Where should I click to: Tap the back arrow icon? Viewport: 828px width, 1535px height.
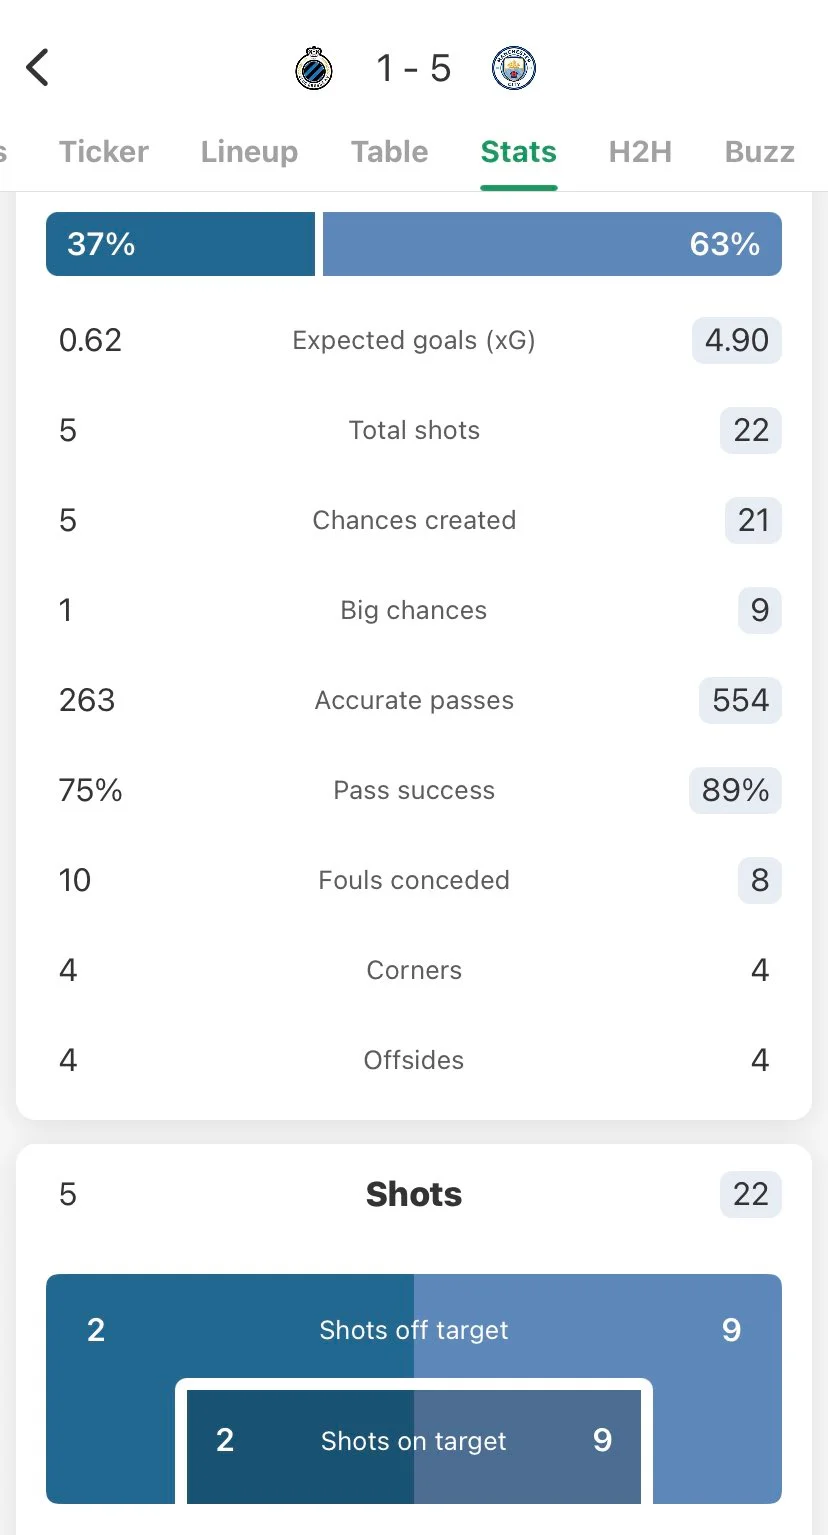(37, 68)
